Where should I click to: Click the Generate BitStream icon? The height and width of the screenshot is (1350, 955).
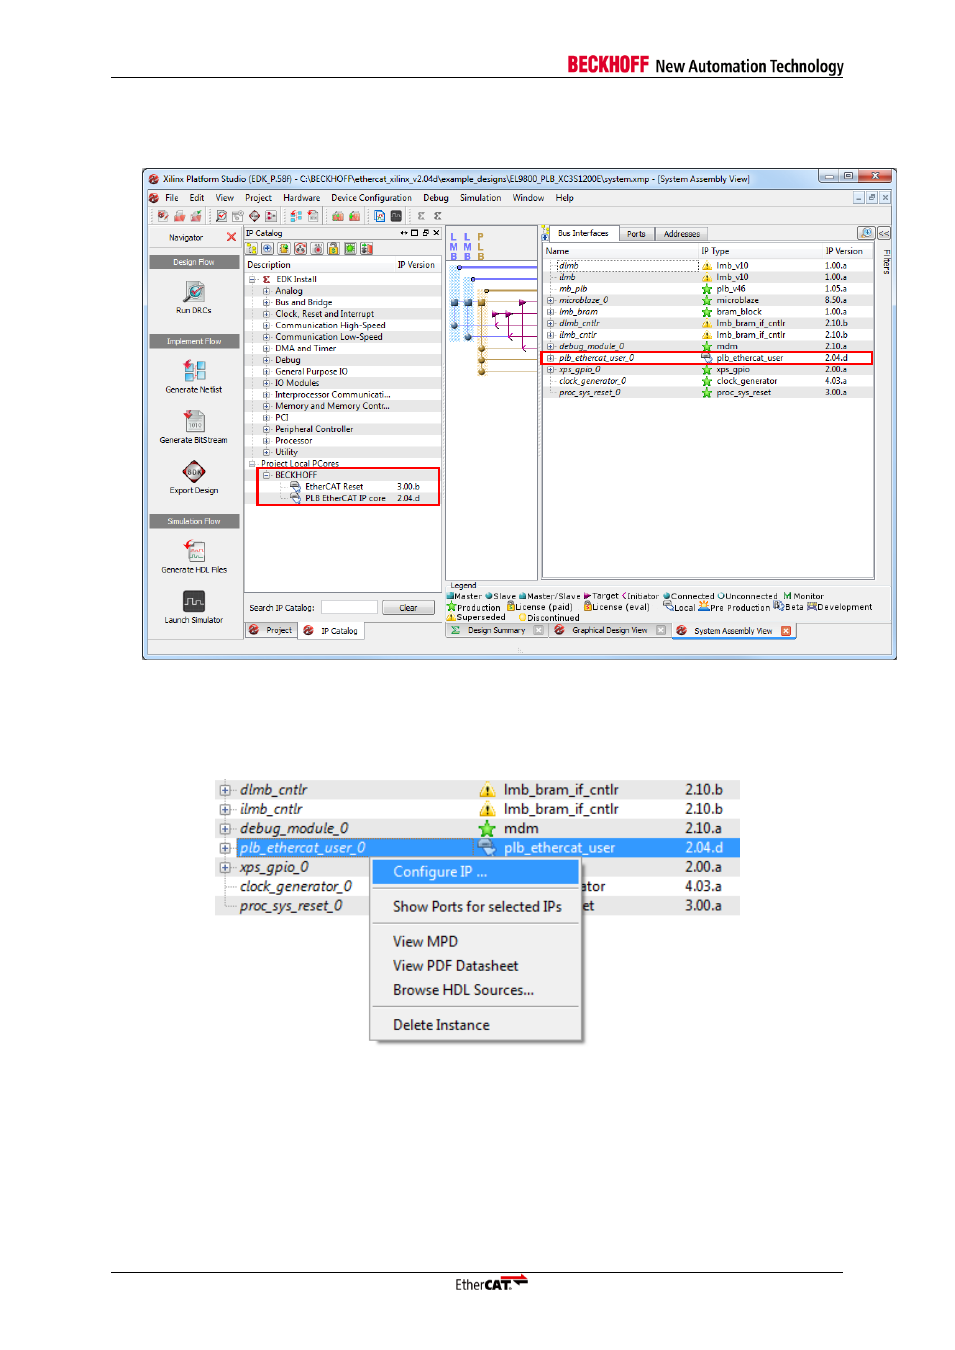coord(194,421)
